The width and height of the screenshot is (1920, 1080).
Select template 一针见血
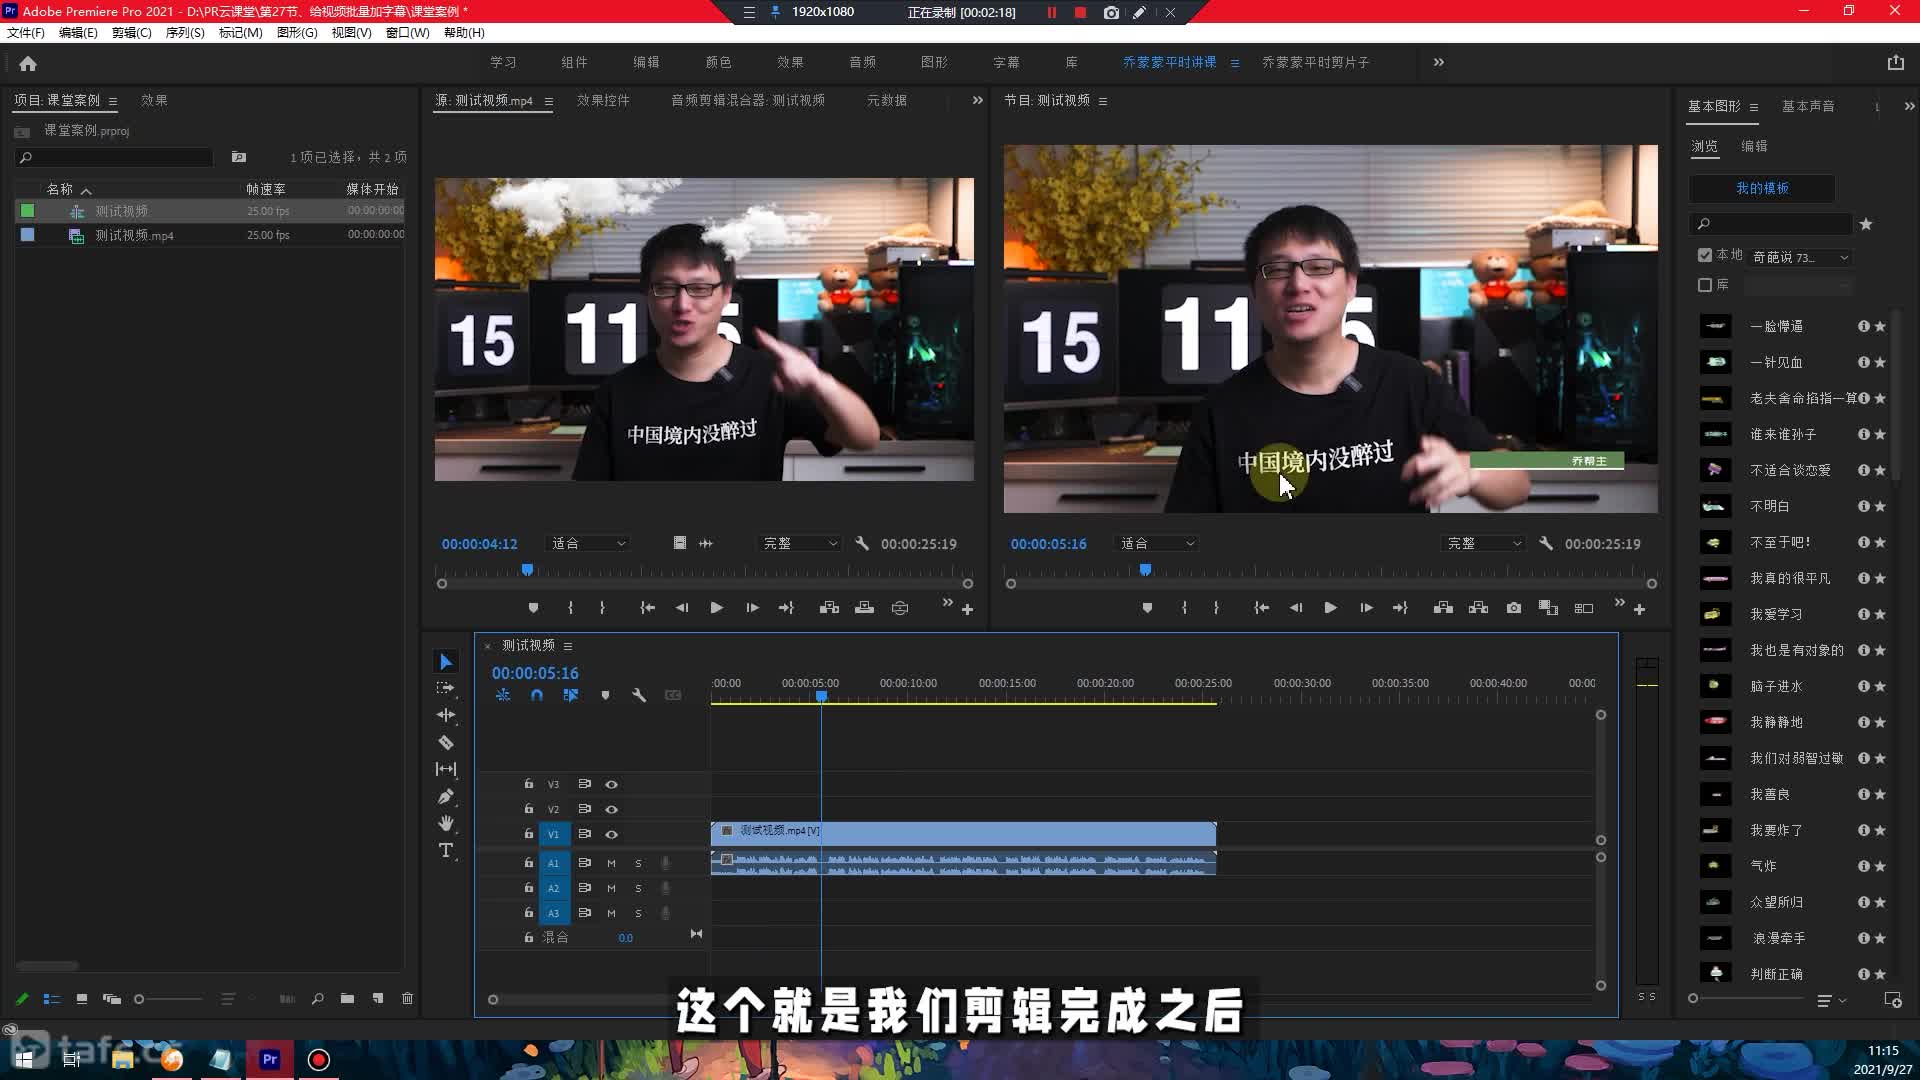coord(1776,362)
